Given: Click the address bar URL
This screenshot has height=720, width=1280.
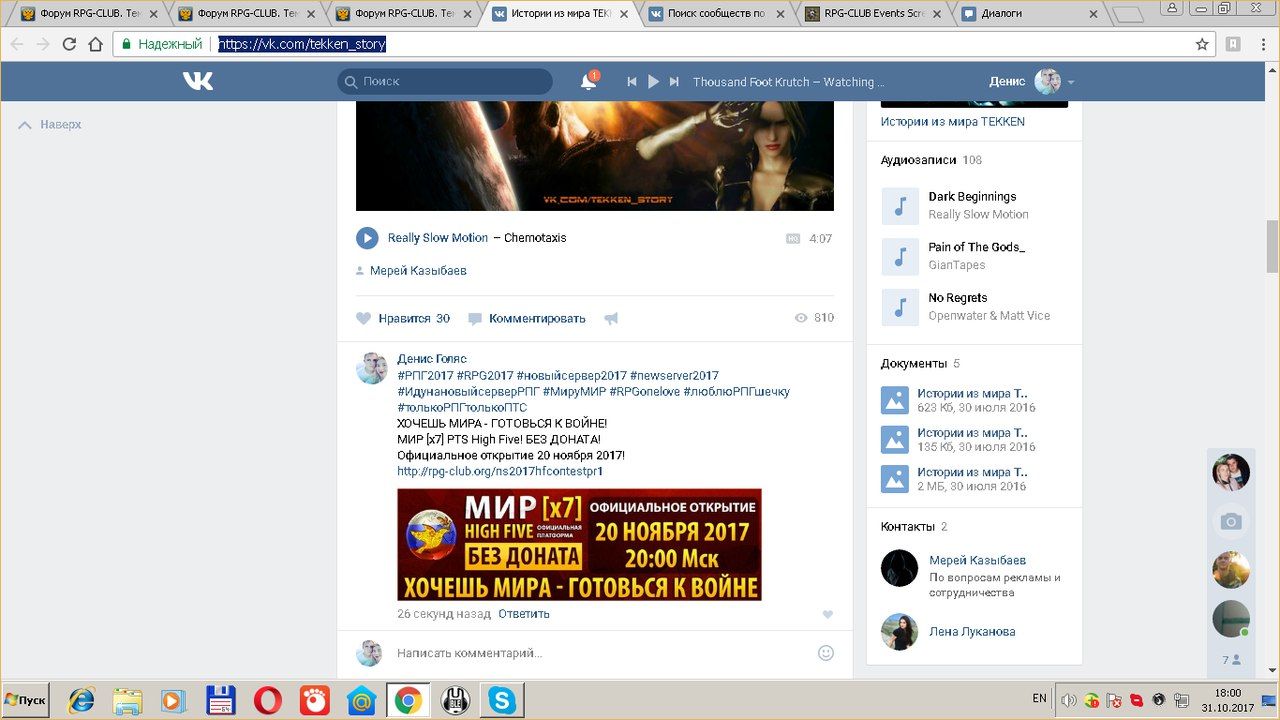Looking at the screenshot, I should coord(302,44).
